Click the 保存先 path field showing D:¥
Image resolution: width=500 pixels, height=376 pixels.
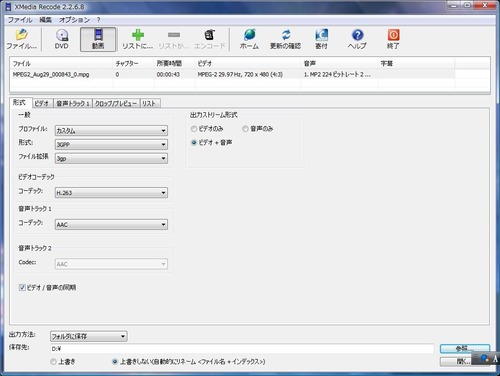tap(242, 349)
